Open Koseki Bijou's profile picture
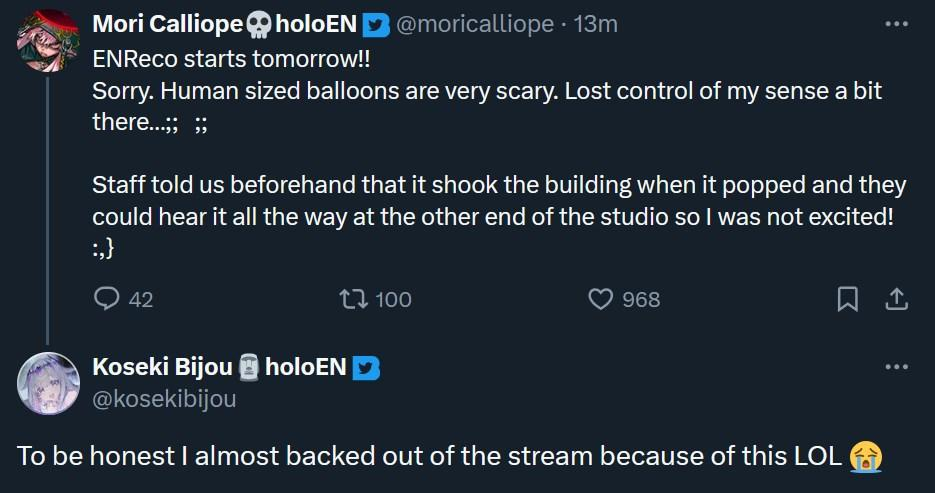 (47, 383)
